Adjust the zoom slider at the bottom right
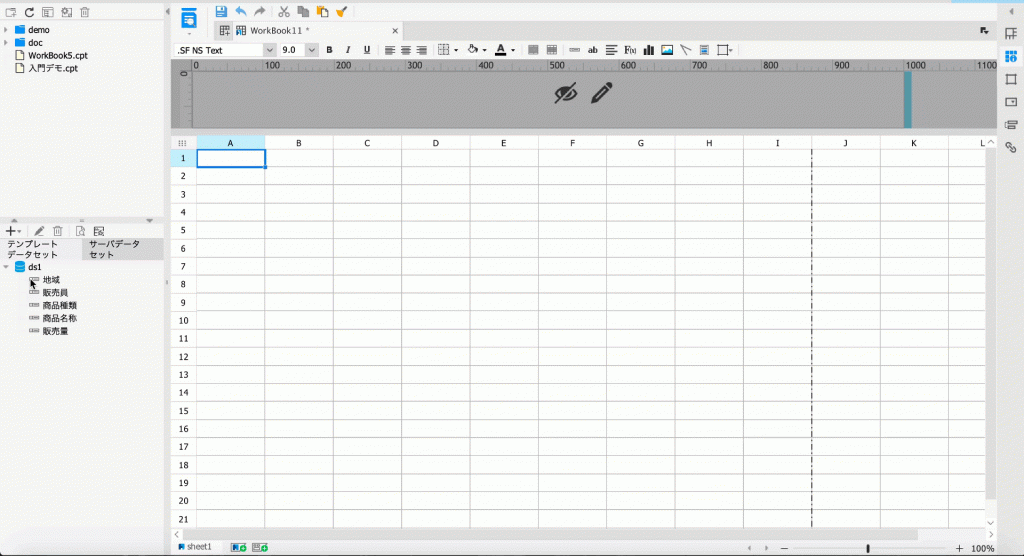 click(868, 548)
